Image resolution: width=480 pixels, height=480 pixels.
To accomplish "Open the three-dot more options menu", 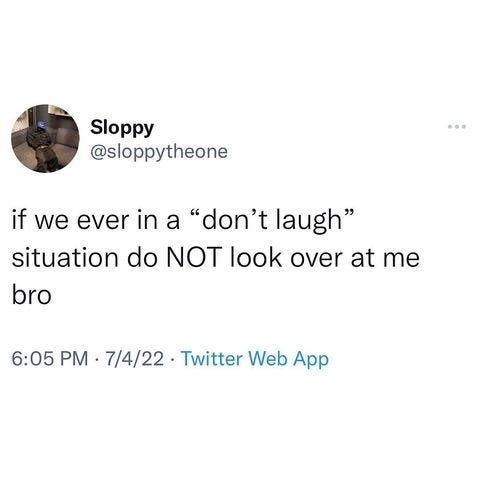I will point(457,127).
